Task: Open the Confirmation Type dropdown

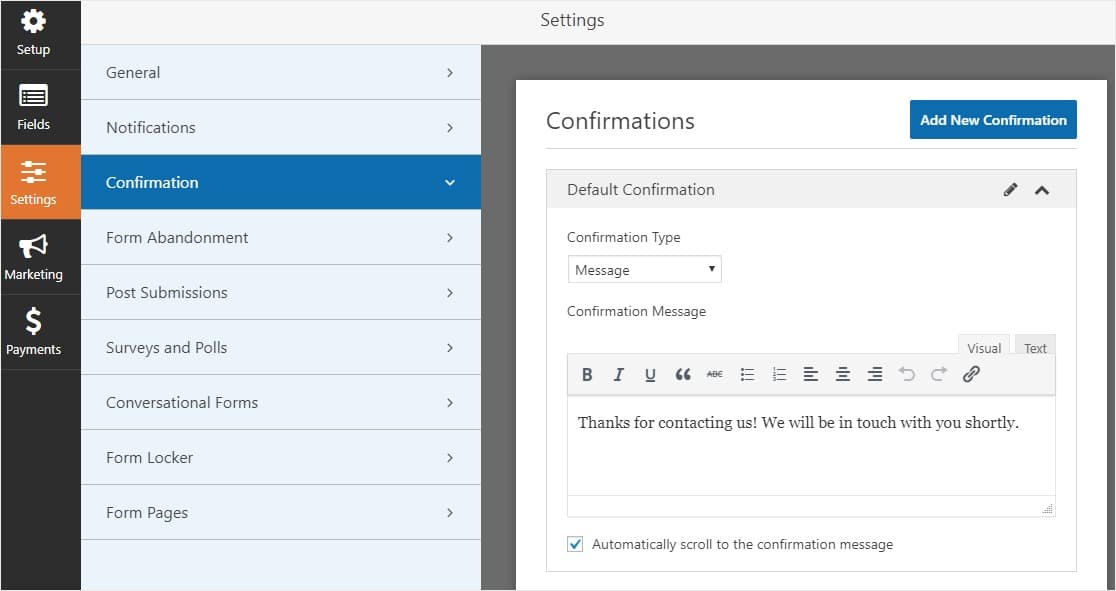Action: click(x=645, y=270)
